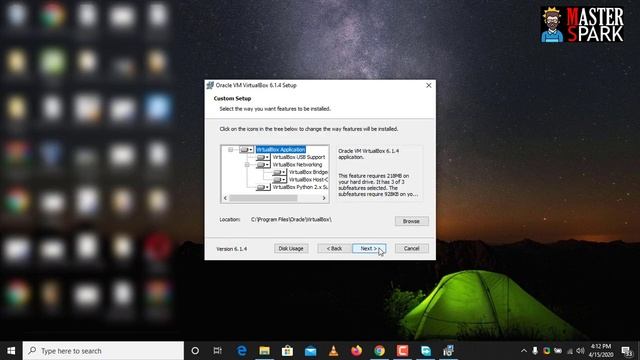Open the Disk Usage dialog
The image size is (640, 360).
[x=291, y=249]
